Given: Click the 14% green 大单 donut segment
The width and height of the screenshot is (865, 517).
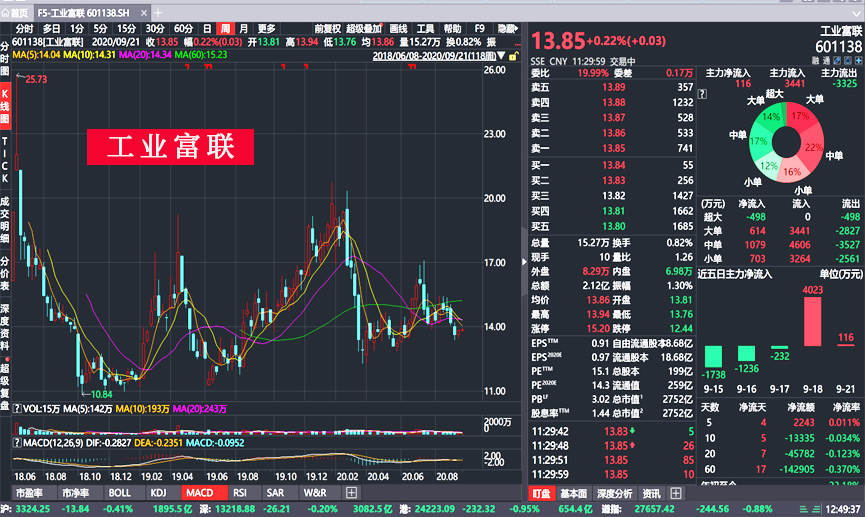Looking at the screenshot, I should [770, 117].
